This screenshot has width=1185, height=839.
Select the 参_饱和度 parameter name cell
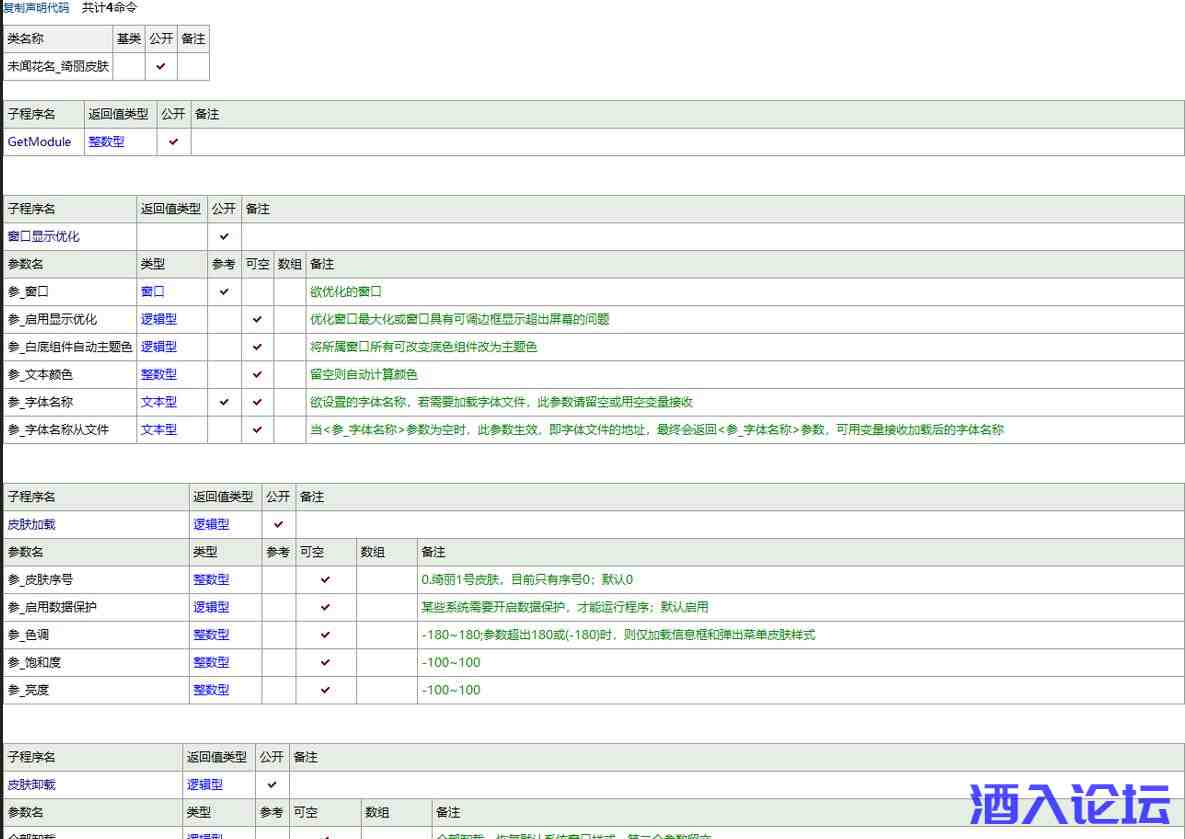coord(36,662)
